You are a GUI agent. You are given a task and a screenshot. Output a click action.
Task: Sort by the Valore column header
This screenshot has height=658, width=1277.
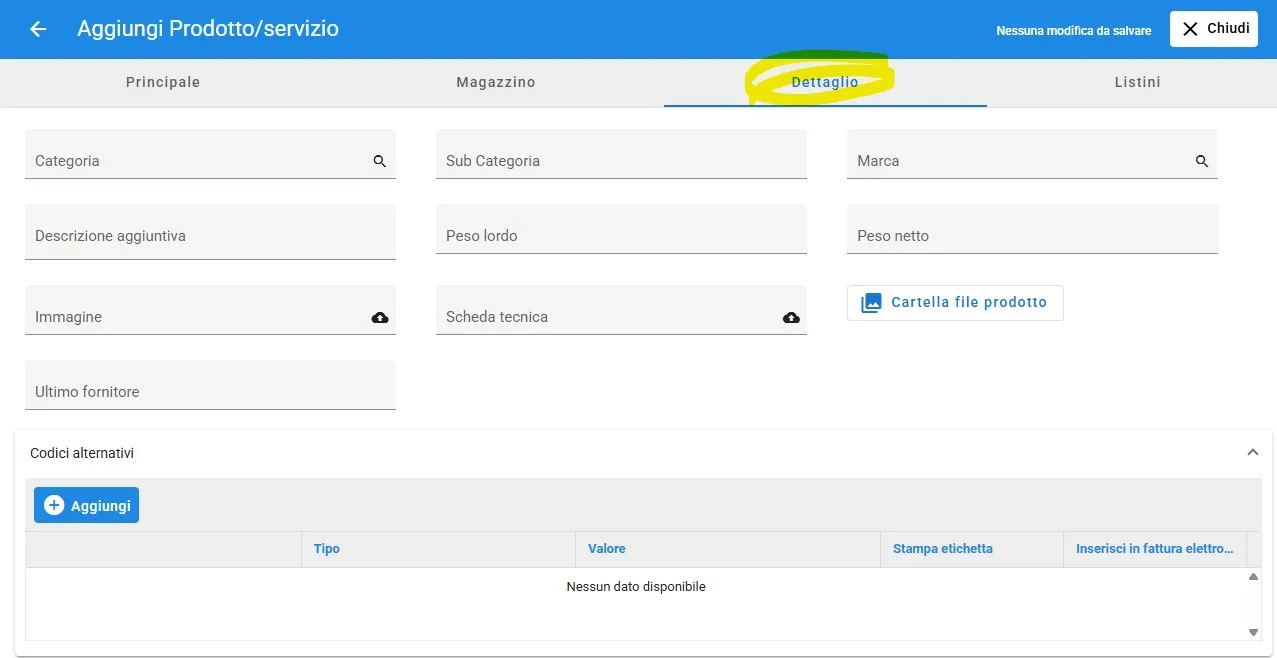607,549
